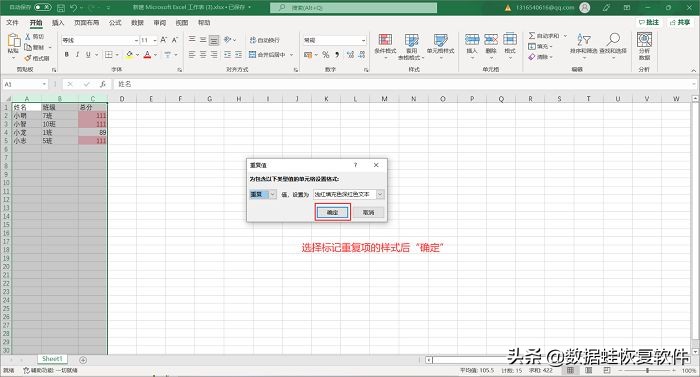Click Merge and Center (合并后居中)
The image size is (700, 377).
(x=267, y=54)
